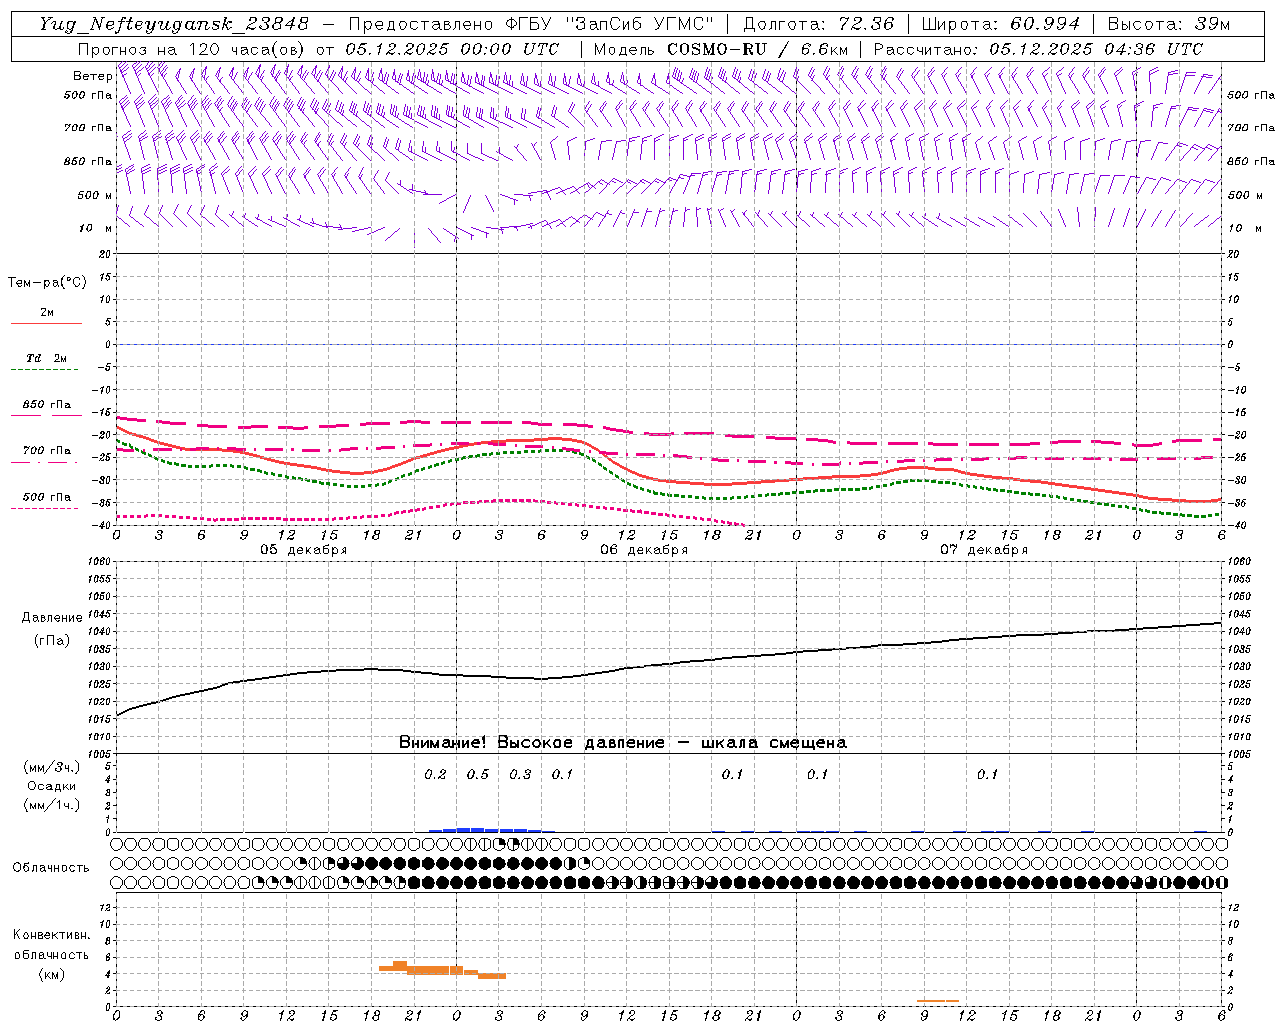Select the 0.3 precipitation amount

(520, 774)
